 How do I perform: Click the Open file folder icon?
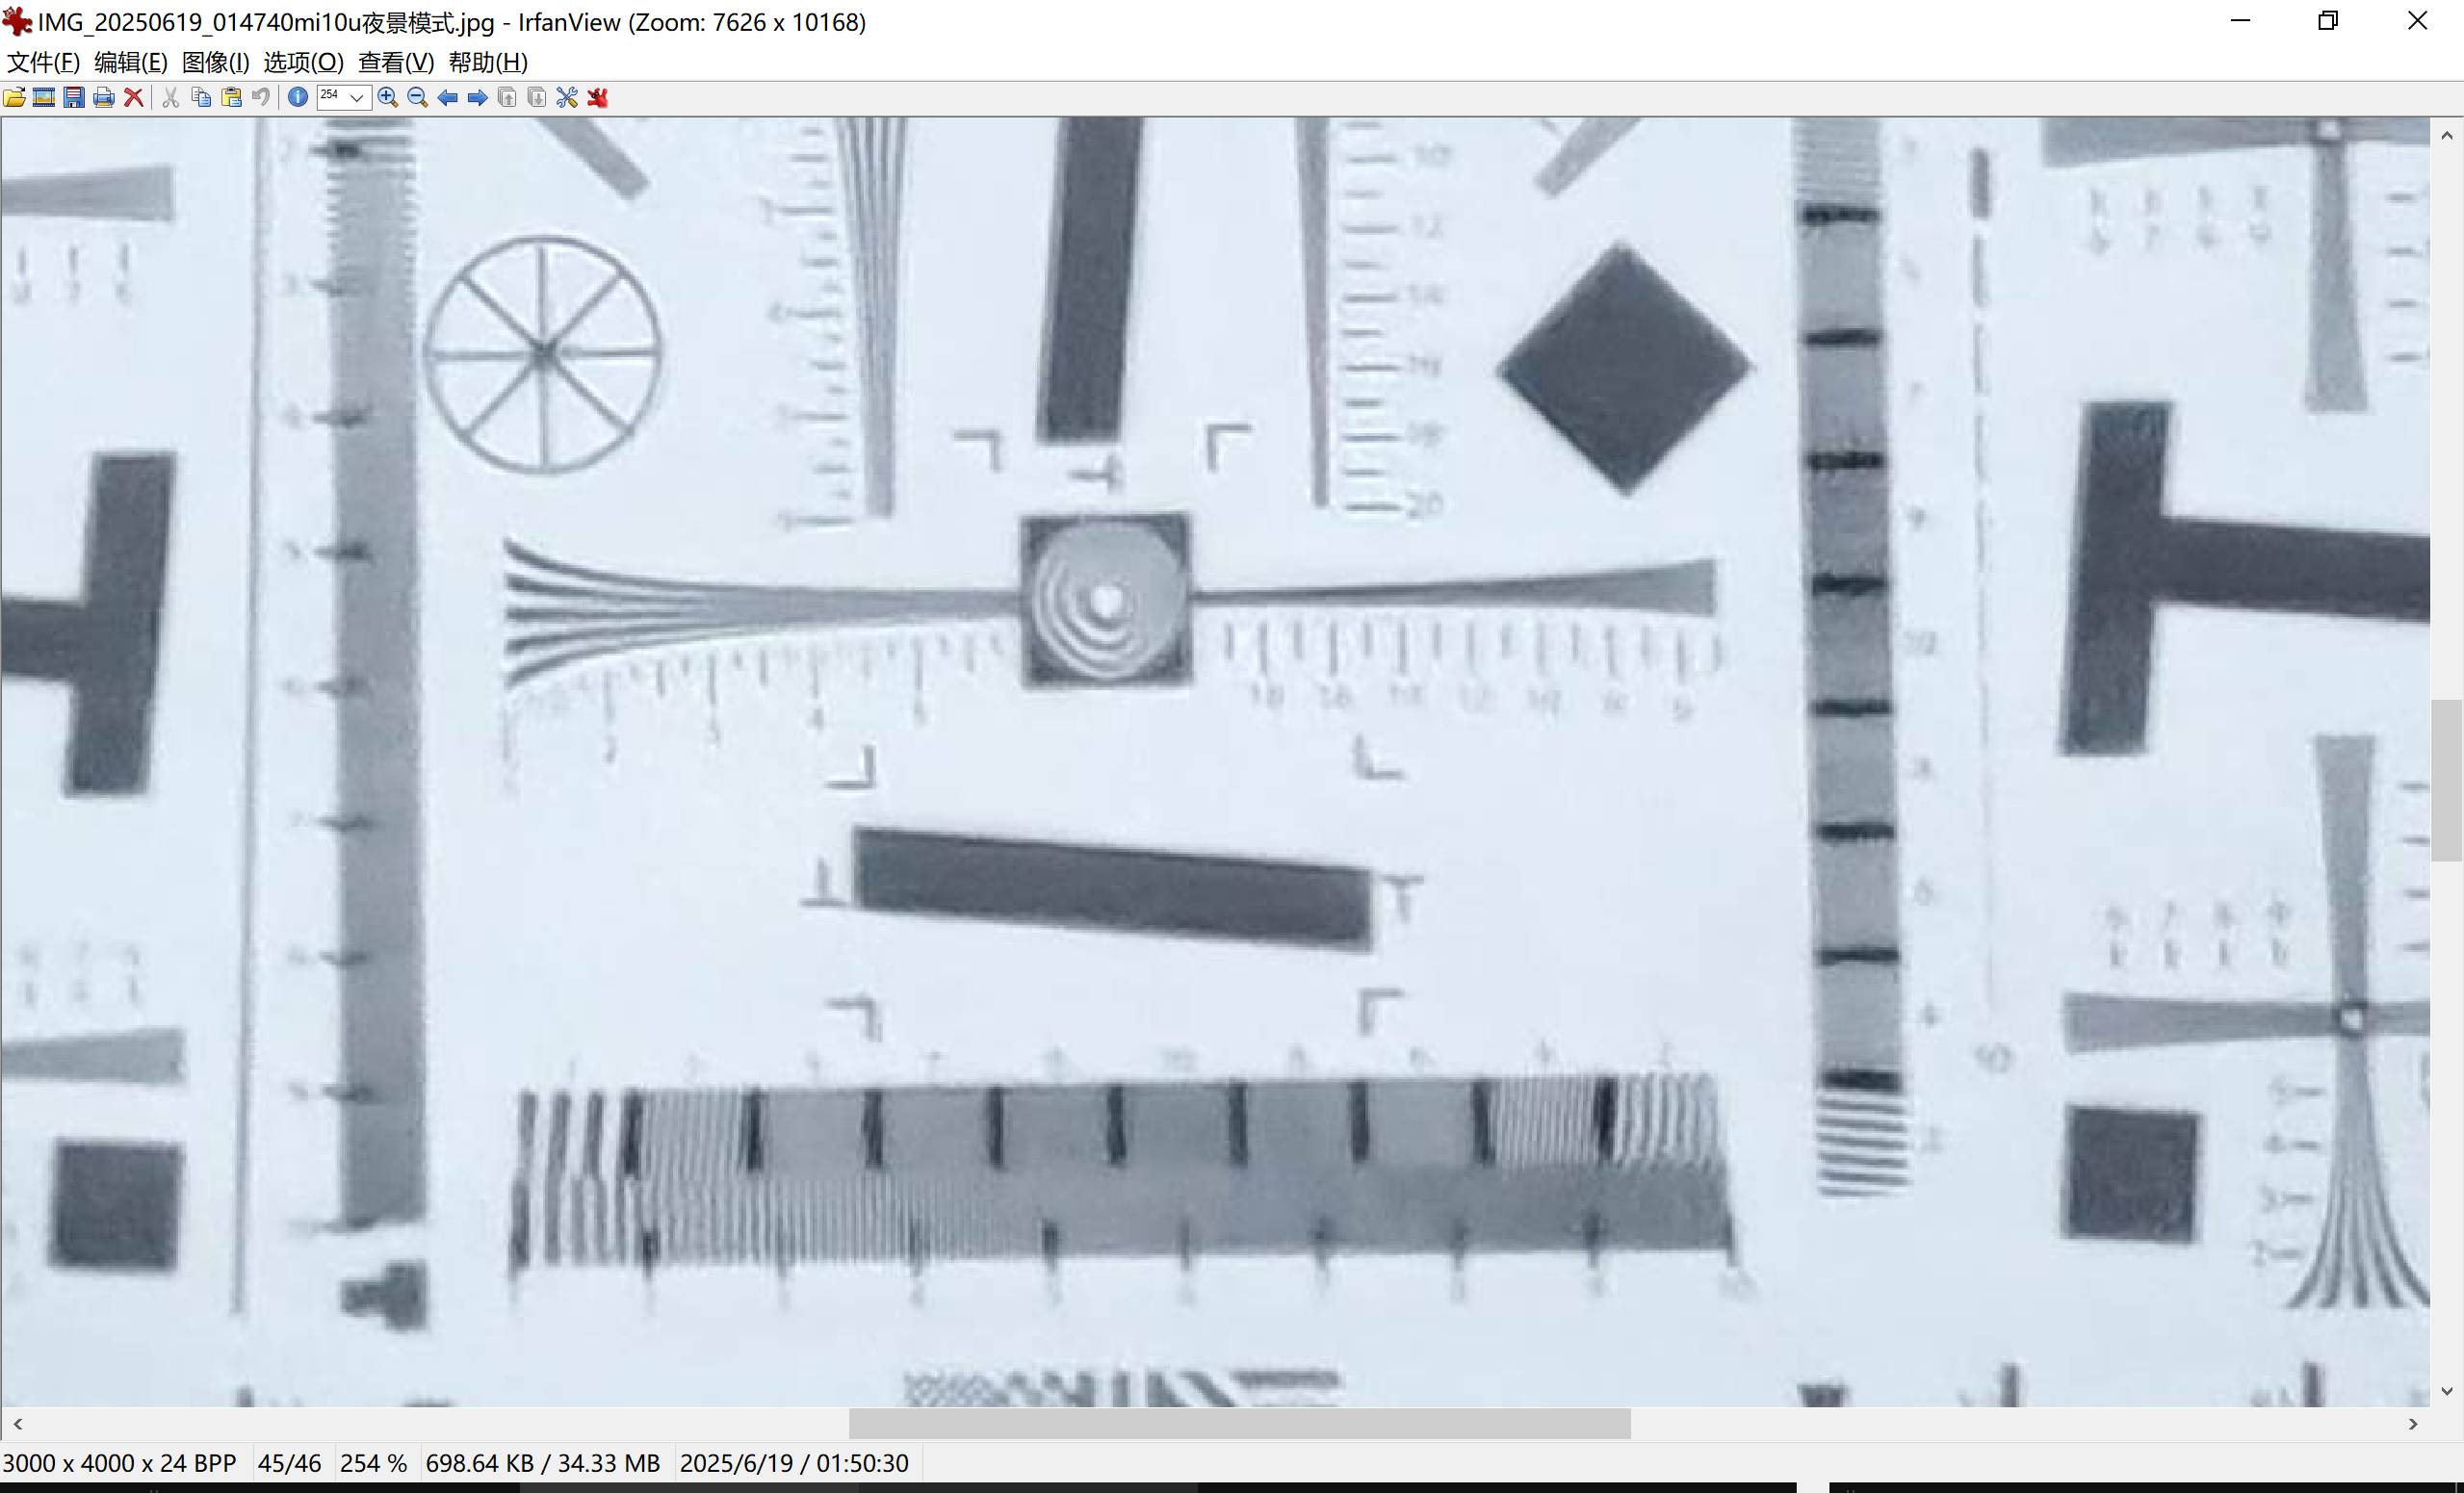click(15, 97)
